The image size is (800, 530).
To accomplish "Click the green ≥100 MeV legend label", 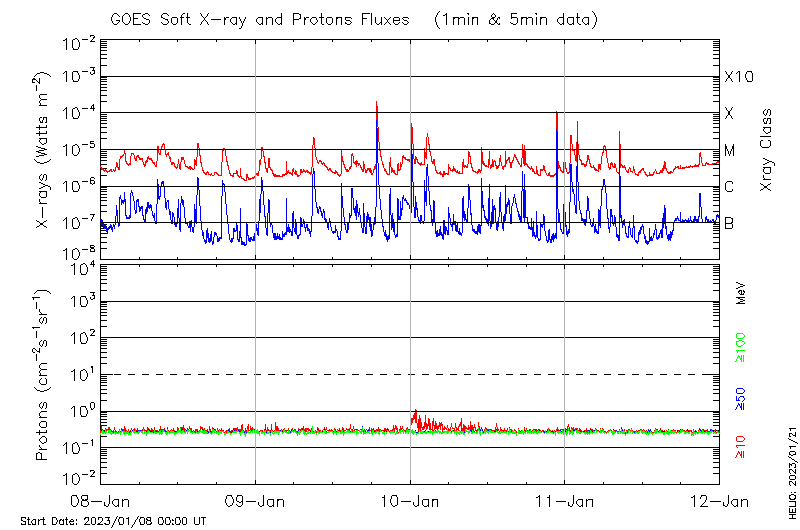I will click(x=742, y=345).
